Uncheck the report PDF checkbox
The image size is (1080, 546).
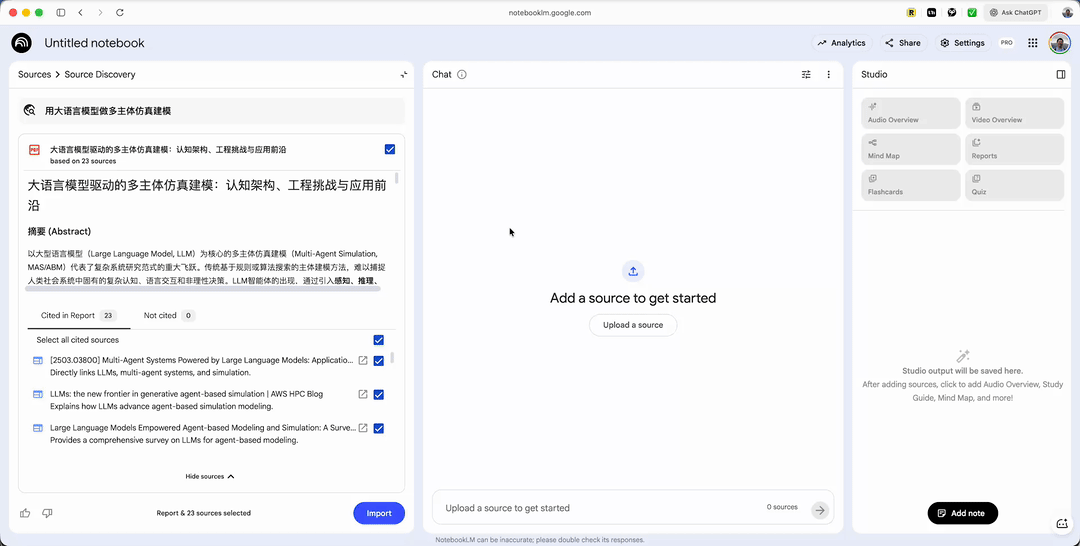(389, 149)
